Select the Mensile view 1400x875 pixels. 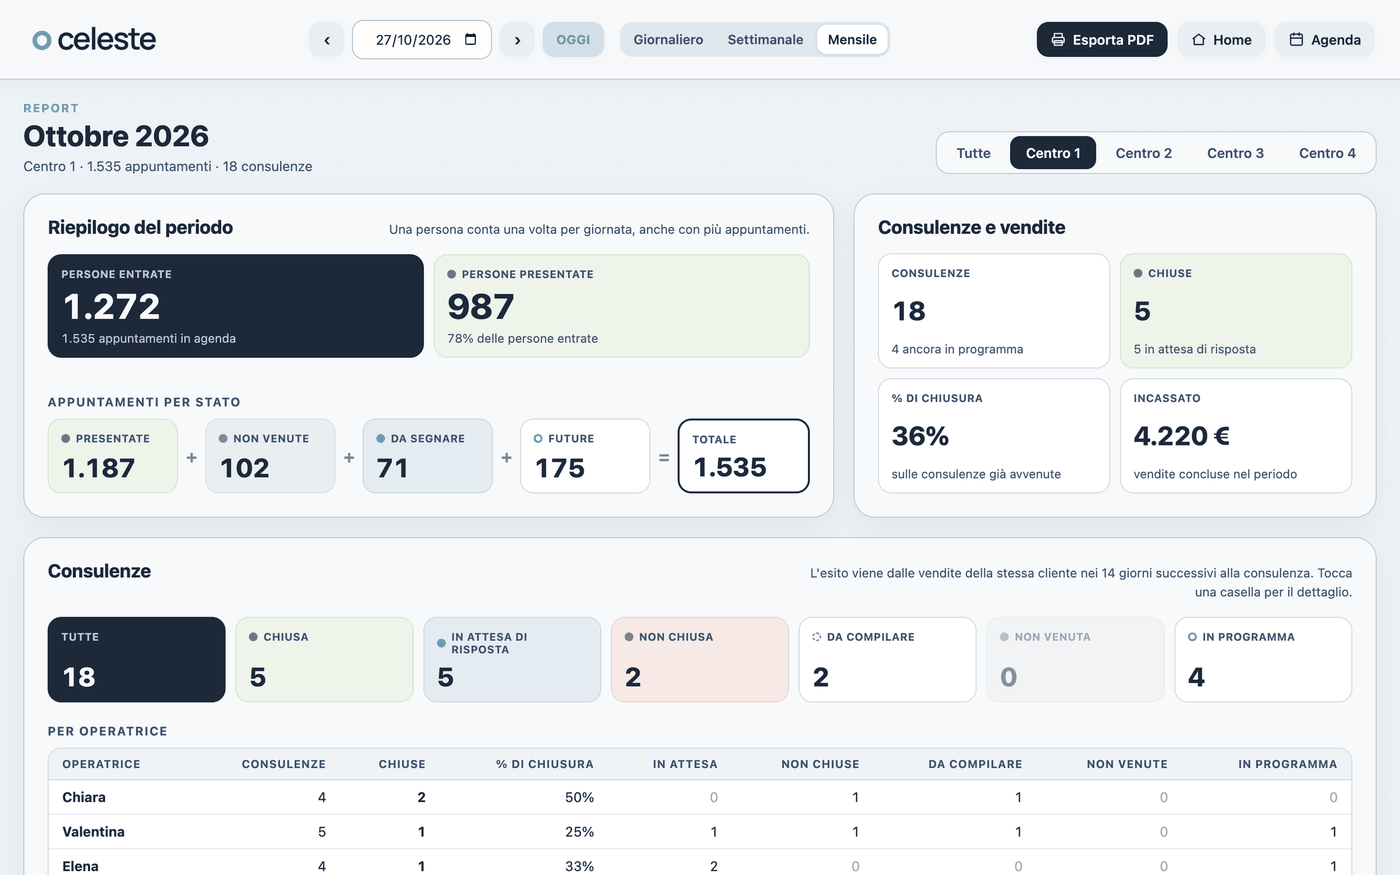coord(852,40)
